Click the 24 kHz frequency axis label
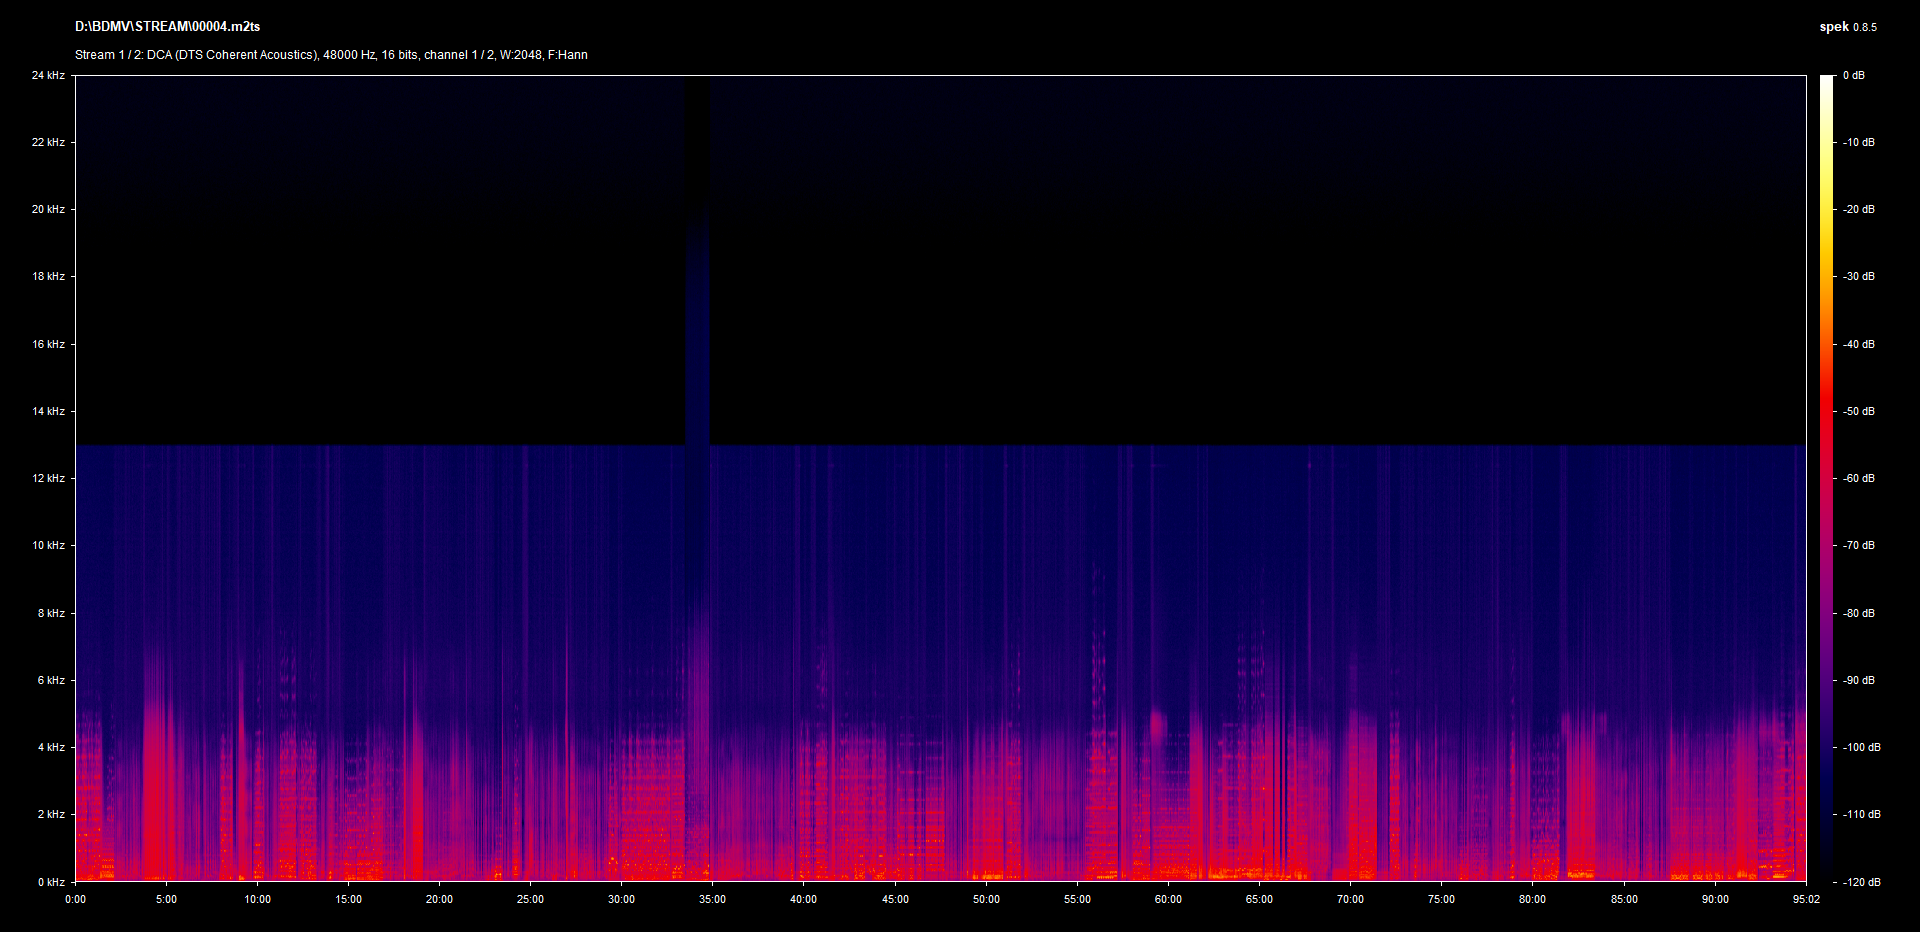 point(48,75)
